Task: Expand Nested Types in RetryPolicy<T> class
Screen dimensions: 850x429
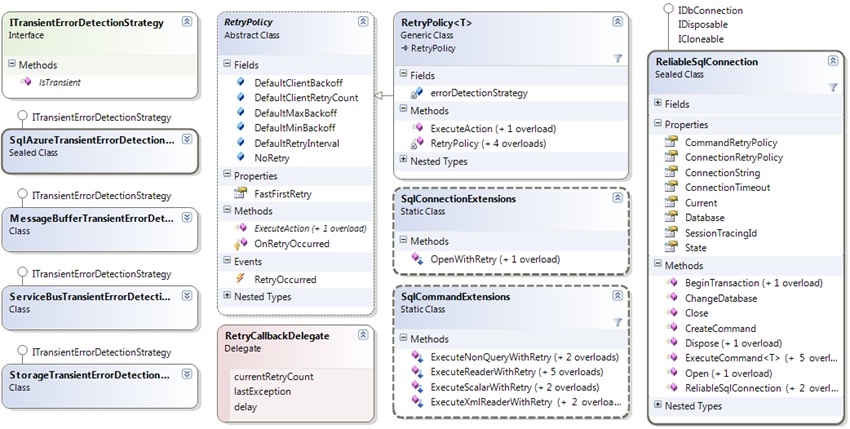Action: (403, 160)
